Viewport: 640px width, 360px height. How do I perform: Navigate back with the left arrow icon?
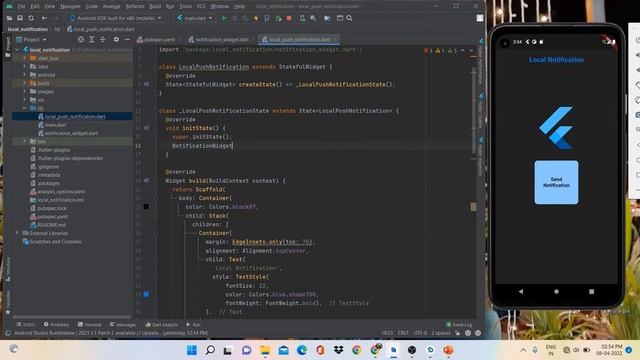tap(44, 18)
